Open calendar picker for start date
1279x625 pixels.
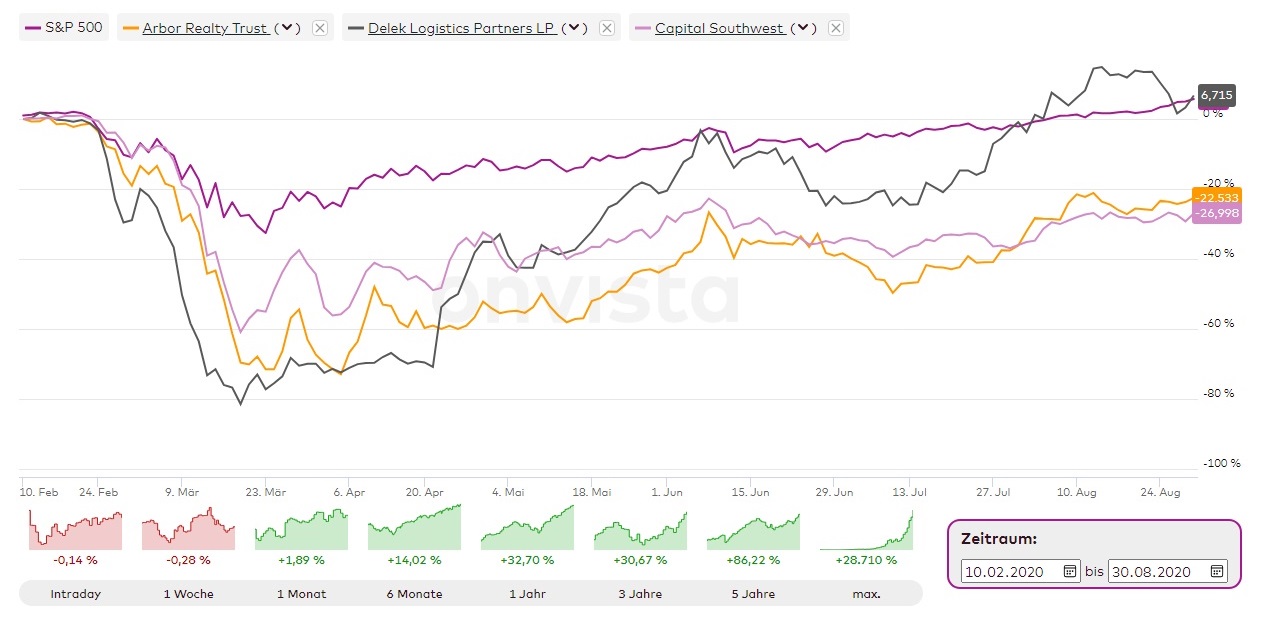click(x=1070, y=571)
